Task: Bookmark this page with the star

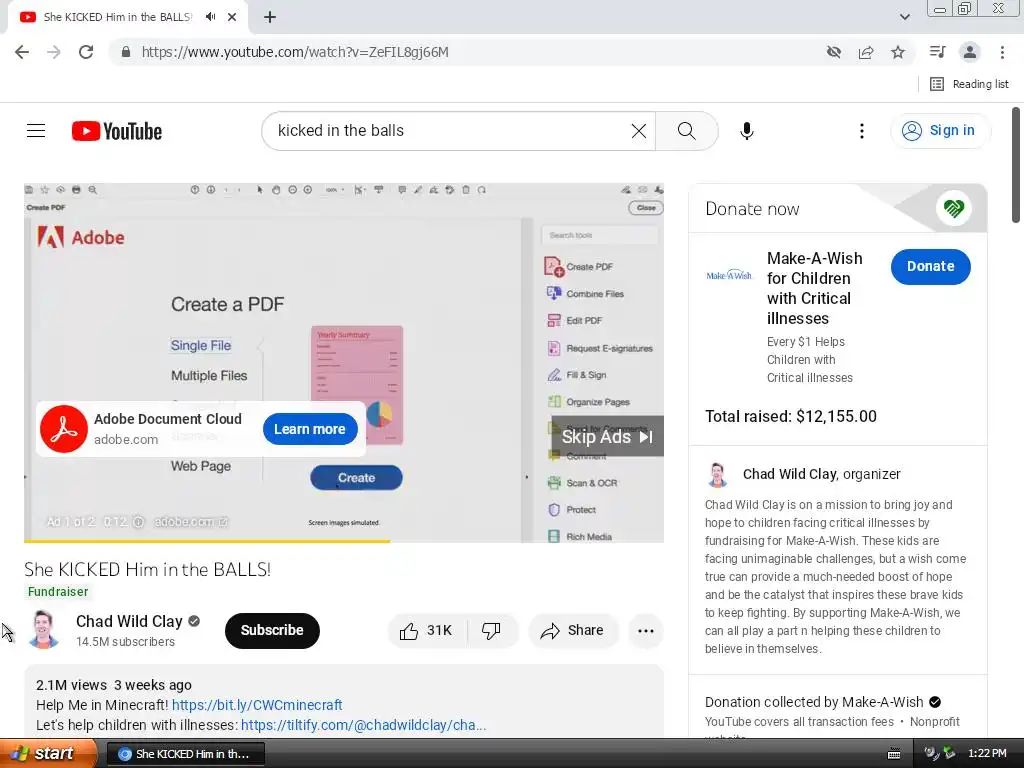Action: [898, 52]
